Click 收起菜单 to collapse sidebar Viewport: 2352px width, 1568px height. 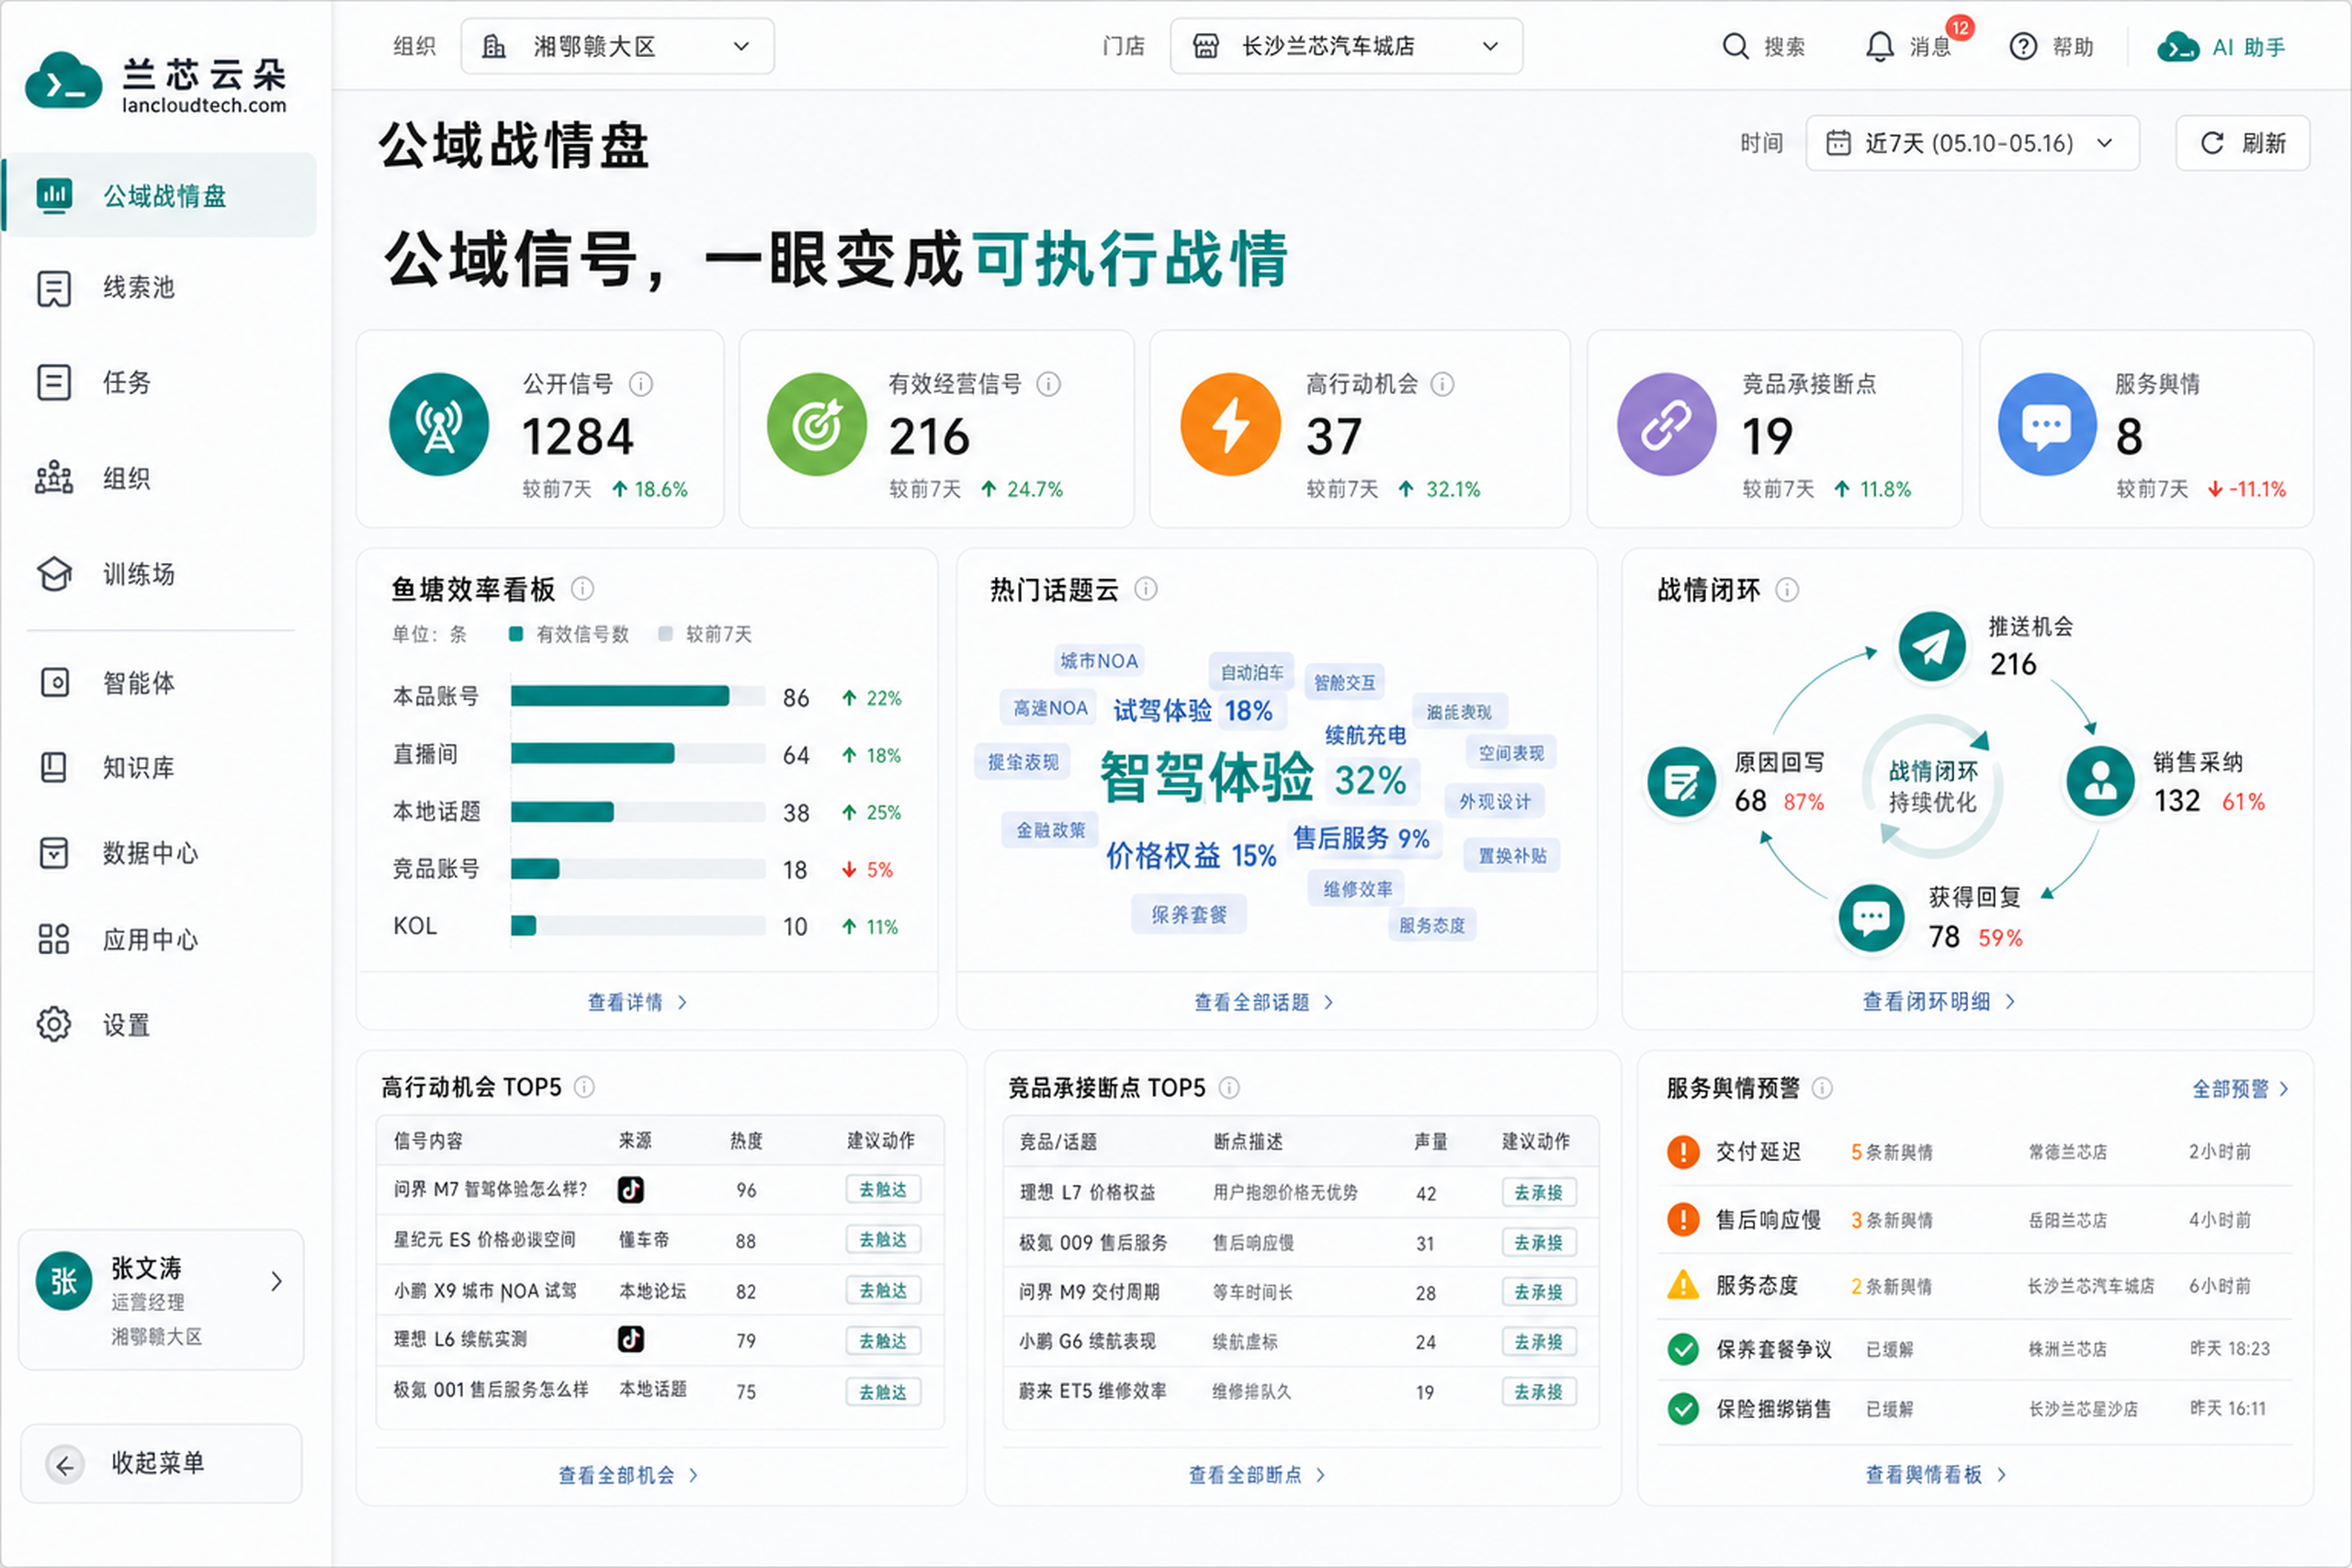pyautogui.click(x=161, y=1464)
